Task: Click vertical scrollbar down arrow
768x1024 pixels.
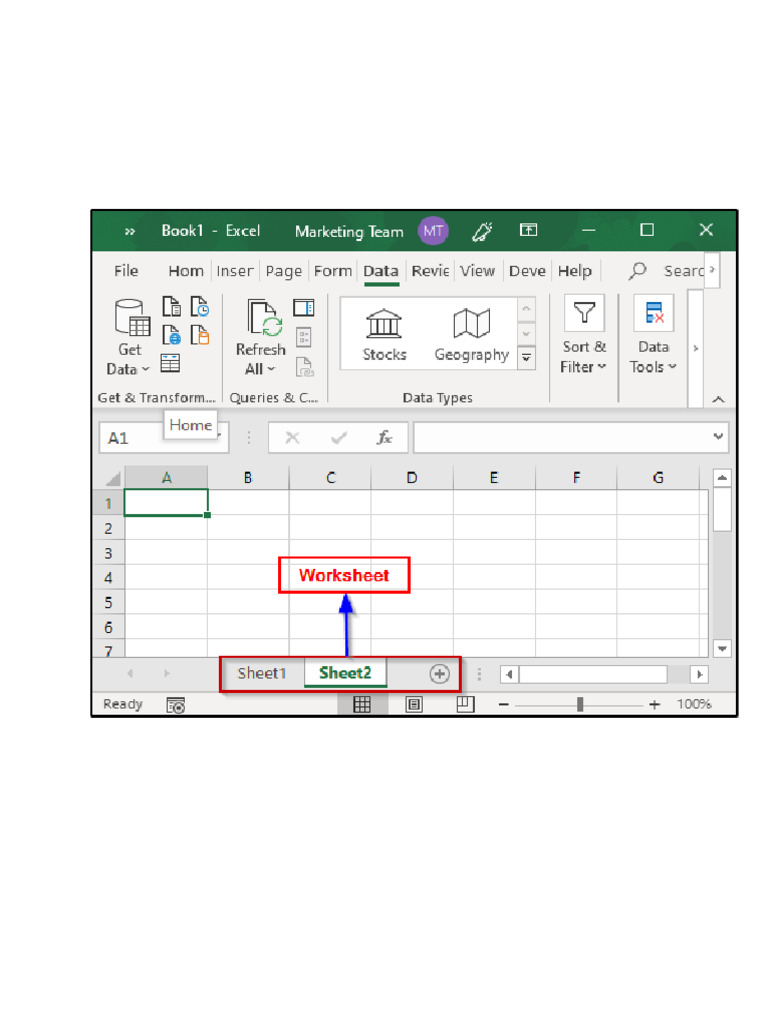Action: point(722,648)
